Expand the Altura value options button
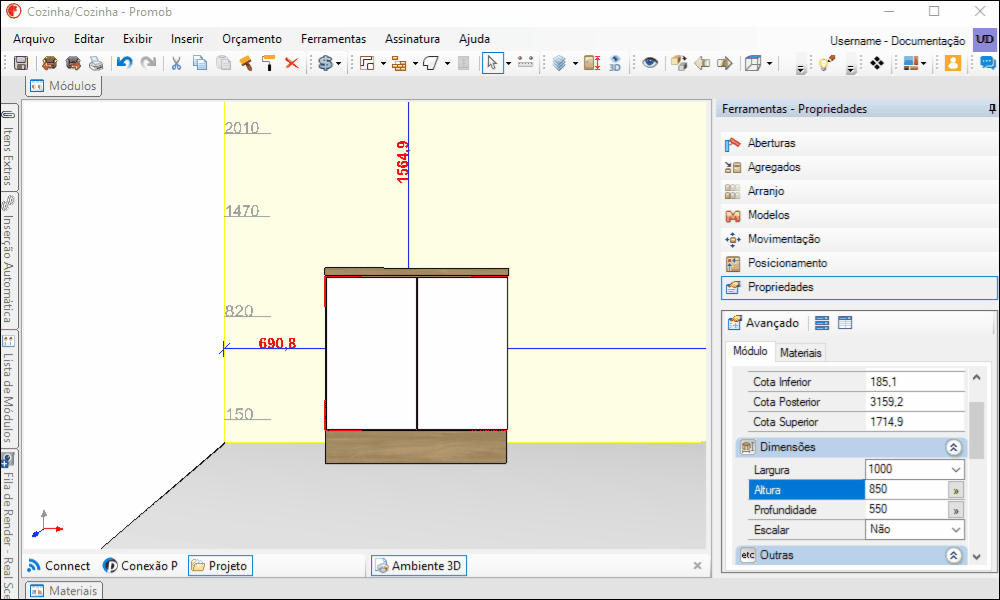Screen dimensions: 1000x600 coord(955,490)
